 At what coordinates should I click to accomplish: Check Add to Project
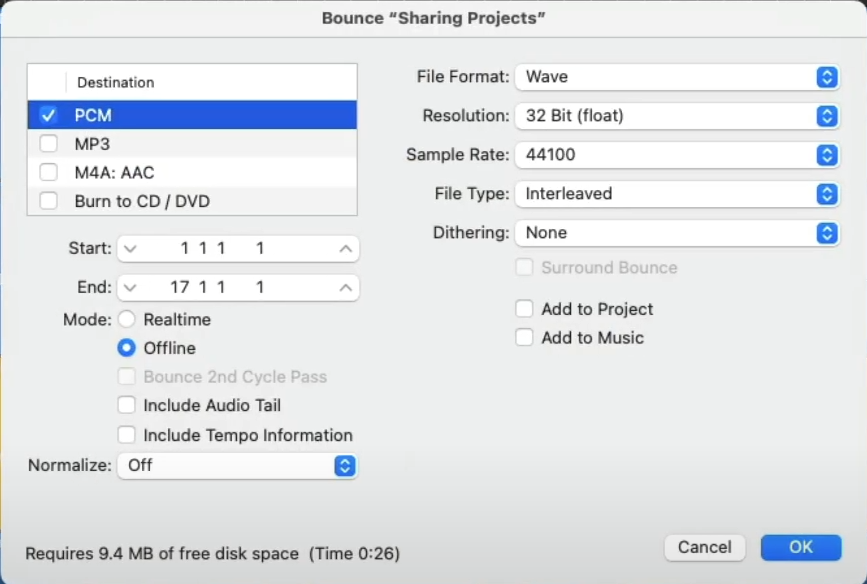point(524,309)
